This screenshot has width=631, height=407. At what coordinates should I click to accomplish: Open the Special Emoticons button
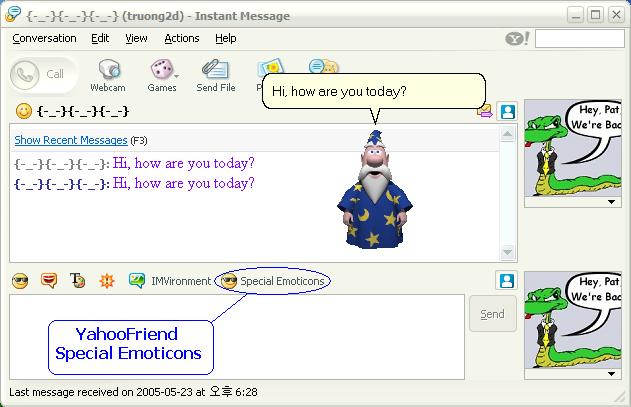(x=272, y=281)
